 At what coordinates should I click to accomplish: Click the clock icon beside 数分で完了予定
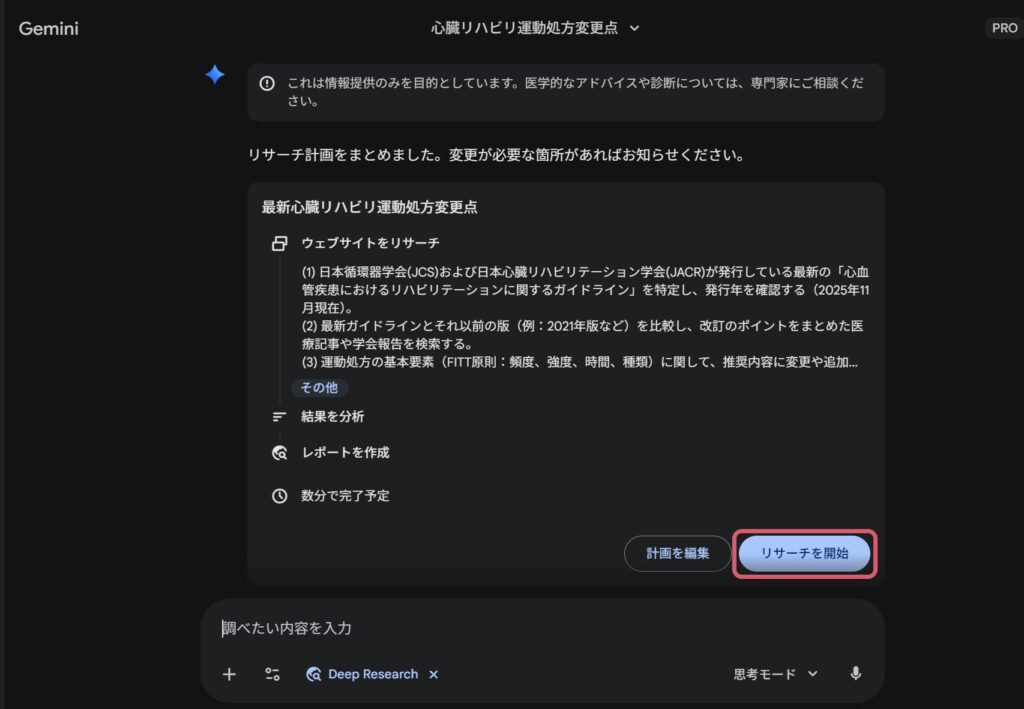280,496
